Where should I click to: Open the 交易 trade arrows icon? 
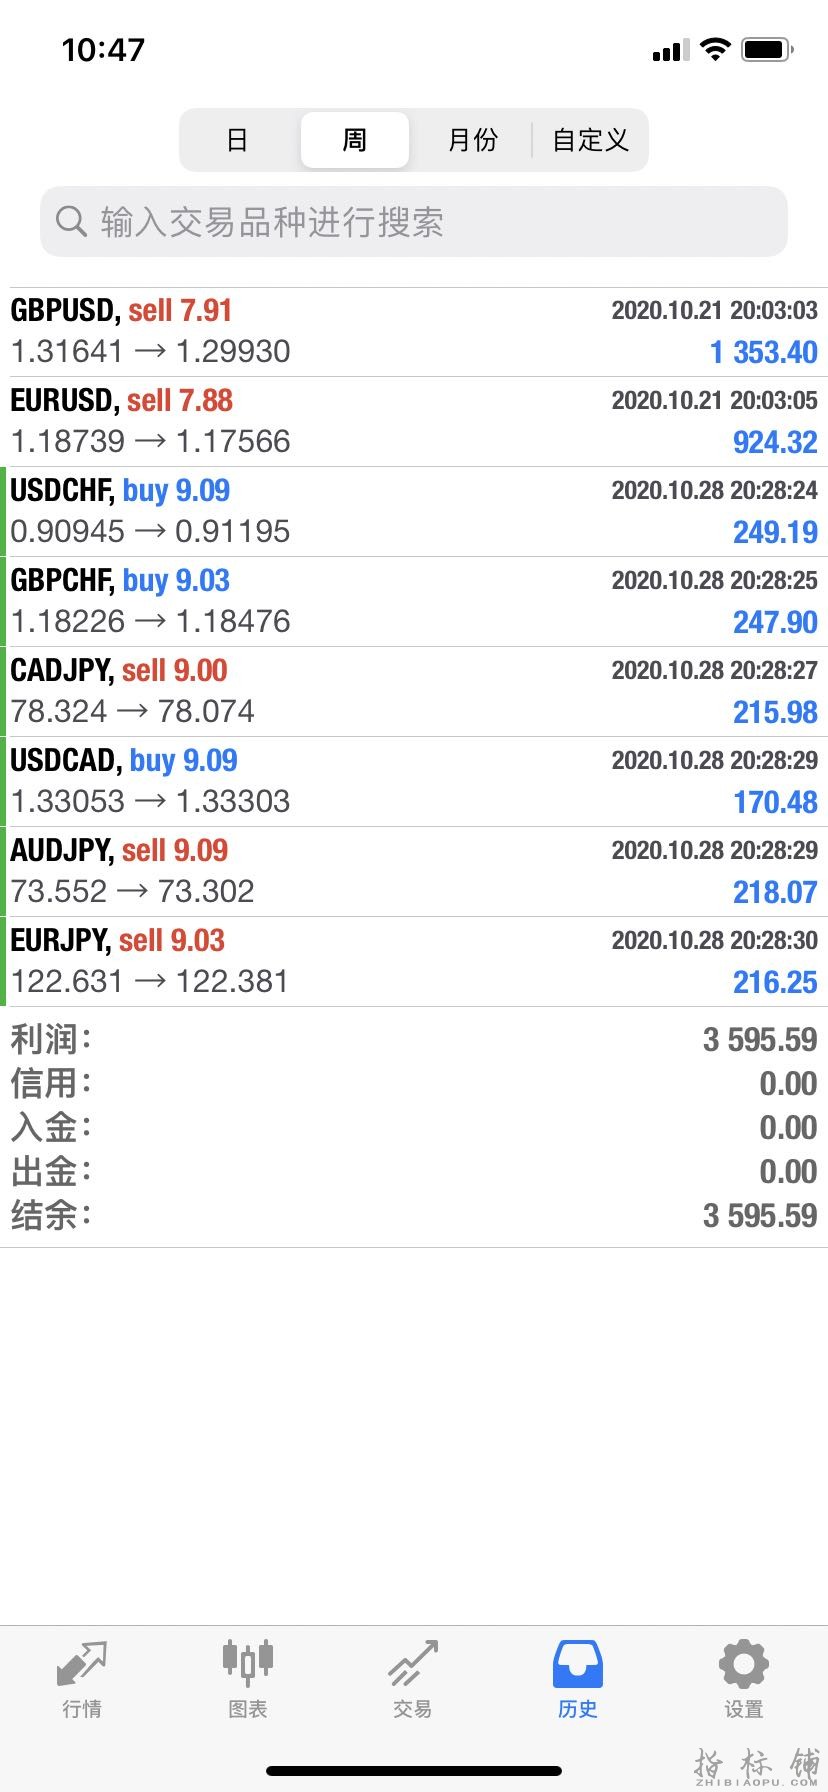click(413, 1664)
